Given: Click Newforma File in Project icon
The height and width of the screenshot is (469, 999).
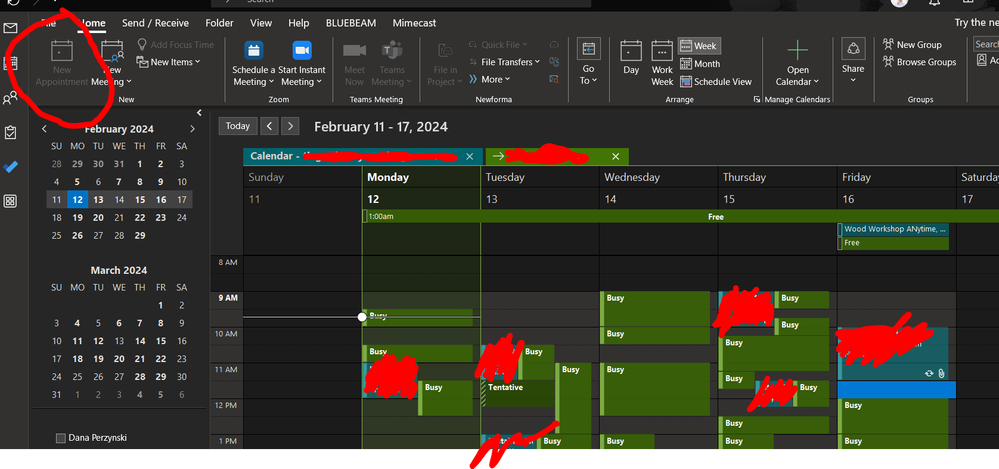Looking at the screenshot, I should pos(445,51).
